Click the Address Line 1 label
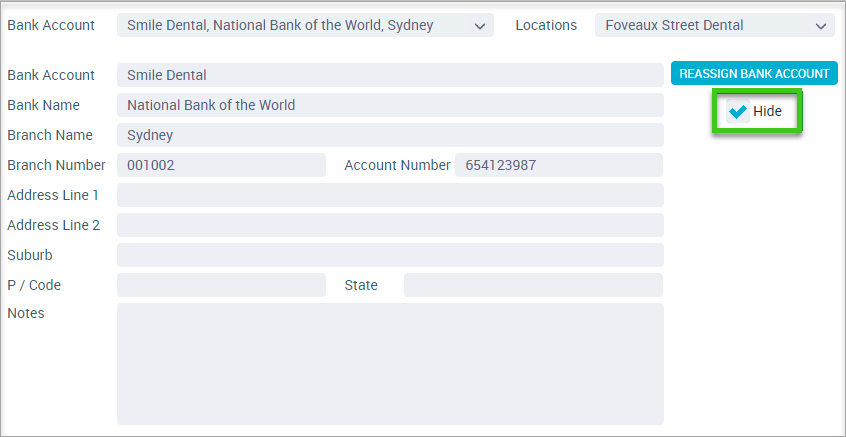The width and height of the screenshot is (846, 437). pos(53,195)
